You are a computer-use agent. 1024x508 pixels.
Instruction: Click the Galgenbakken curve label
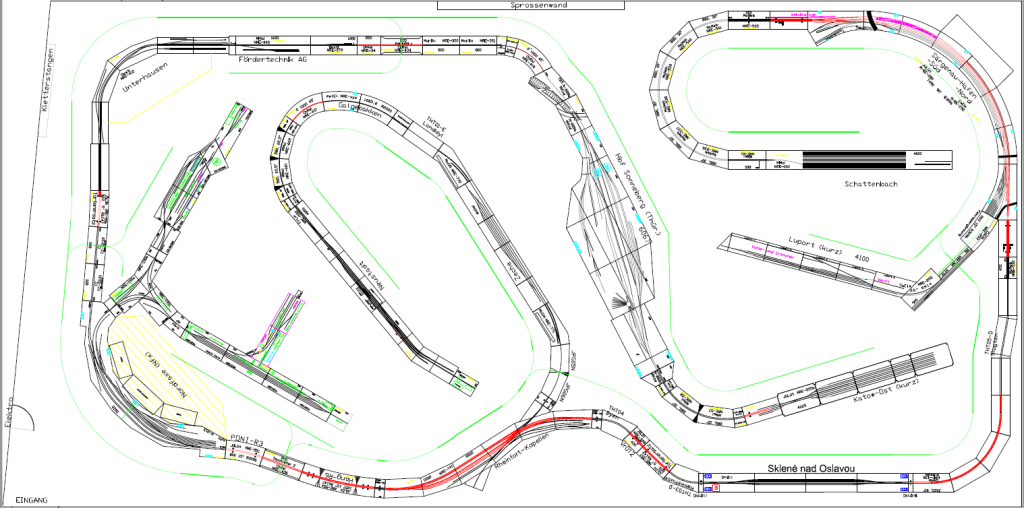pyautogui.click(x=362, y=106)
